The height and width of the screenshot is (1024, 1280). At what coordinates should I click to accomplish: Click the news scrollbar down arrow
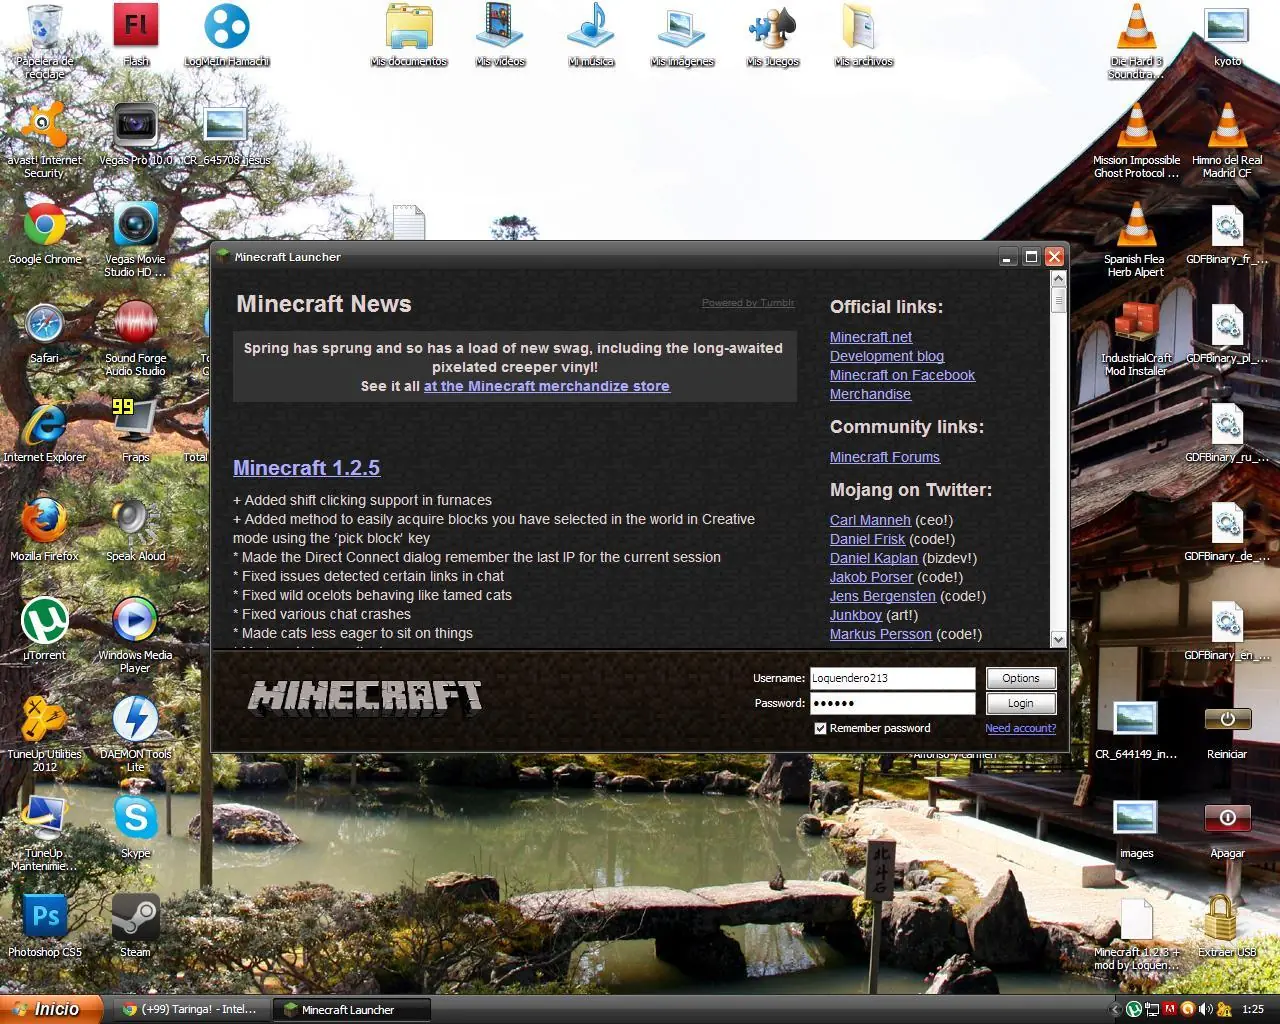(x=1058, y=639)
